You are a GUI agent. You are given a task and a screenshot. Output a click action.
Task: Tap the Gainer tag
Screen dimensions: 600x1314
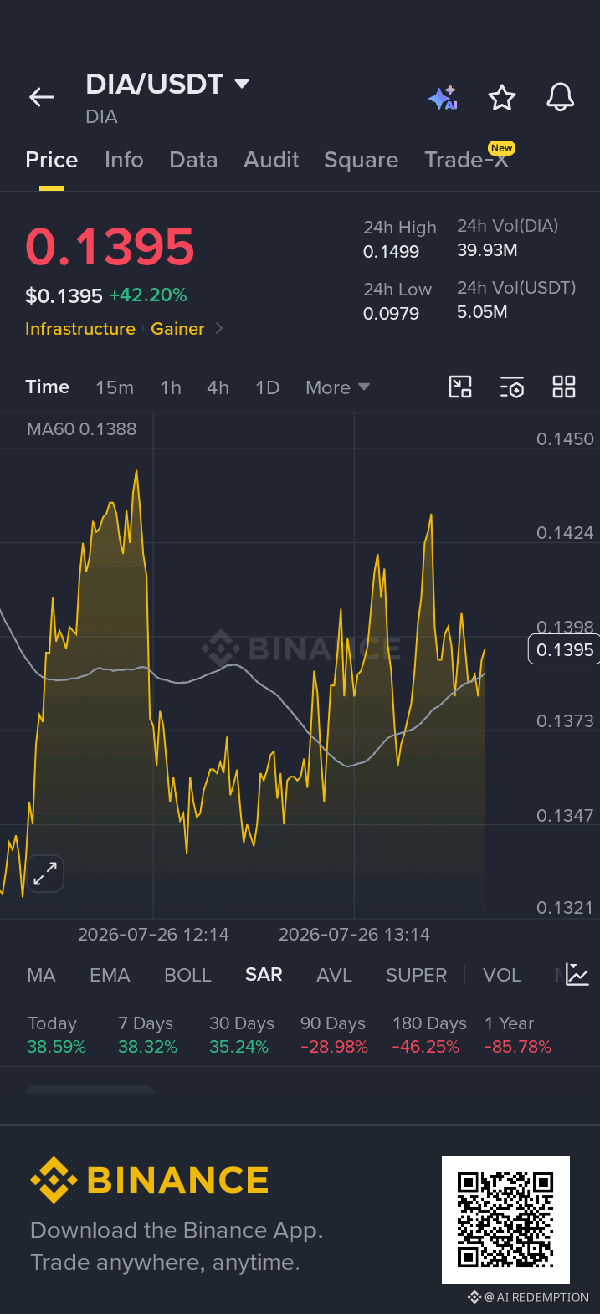(x=178, y=329)
